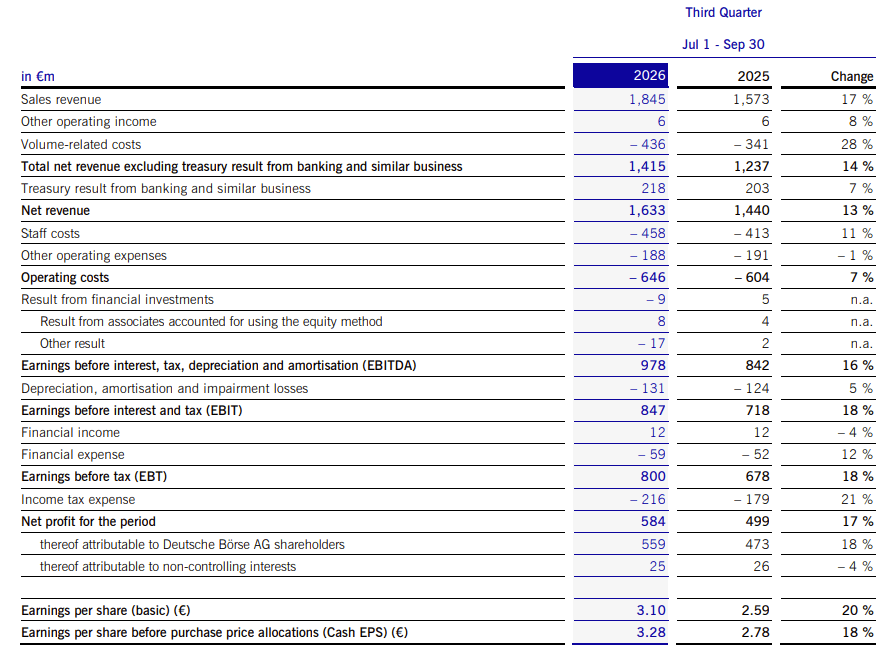
Task: Click the 'Net revenue' row label
Action: [x=56, y=210]
